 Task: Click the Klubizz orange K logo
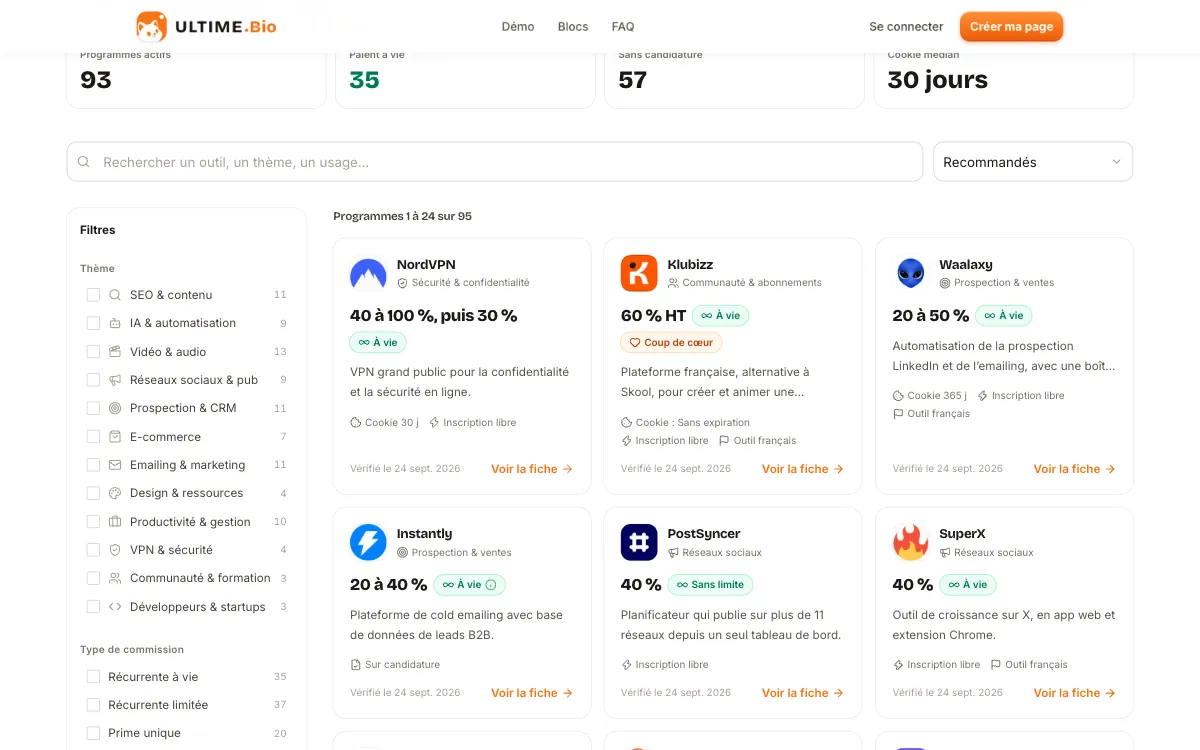(x=639, y=273)
